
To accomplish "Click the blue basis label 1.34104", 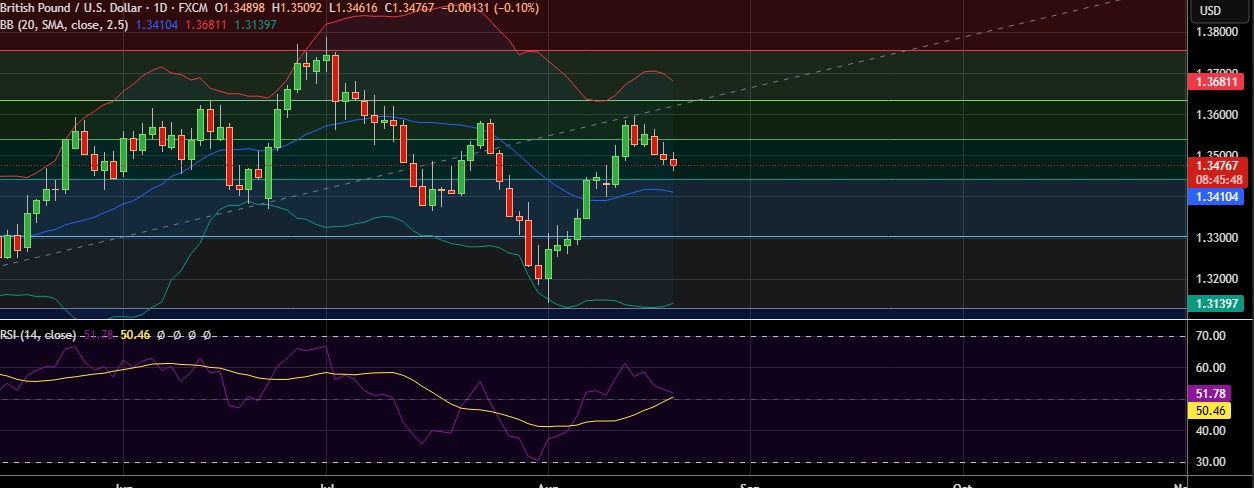I will pyautogui.click(x=1214, y=197).
